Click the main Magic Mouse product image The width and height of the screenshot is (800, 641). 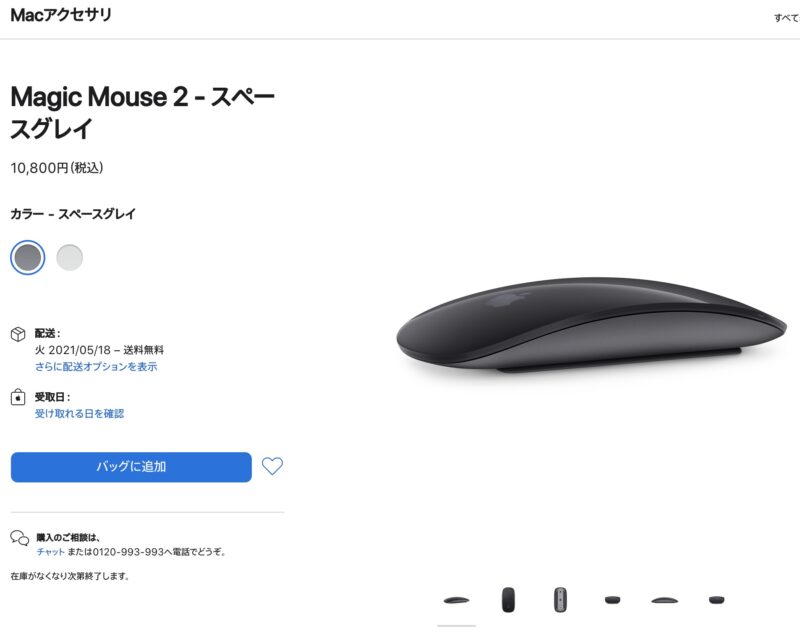[591, 325]
